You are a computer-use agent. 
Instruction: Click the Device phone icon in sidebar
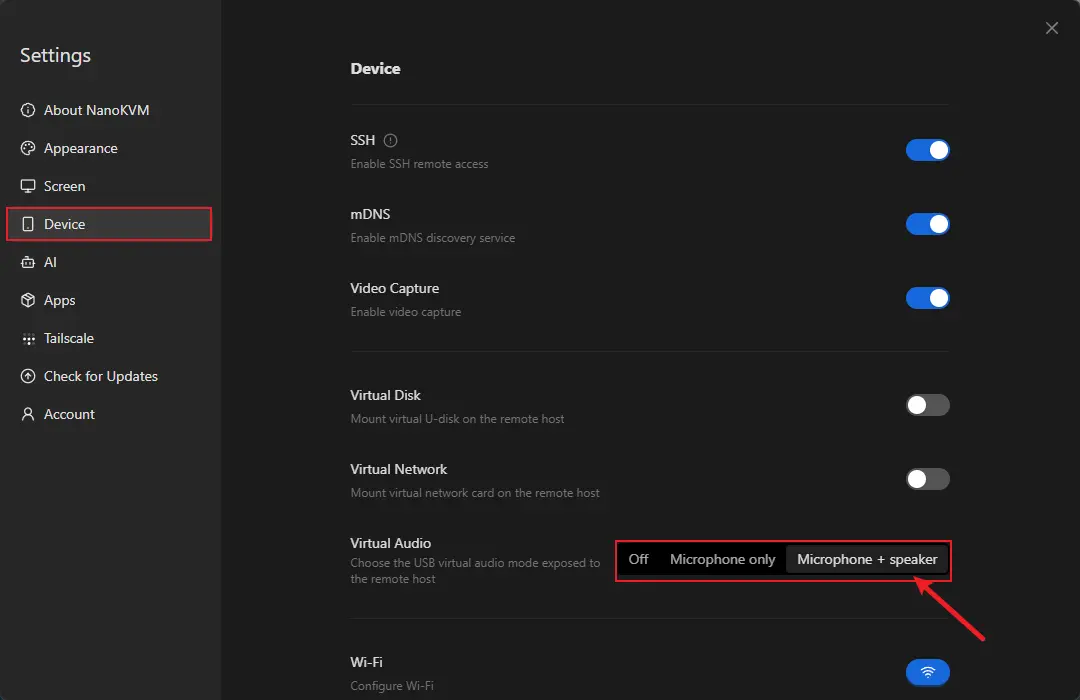point(28,224)
